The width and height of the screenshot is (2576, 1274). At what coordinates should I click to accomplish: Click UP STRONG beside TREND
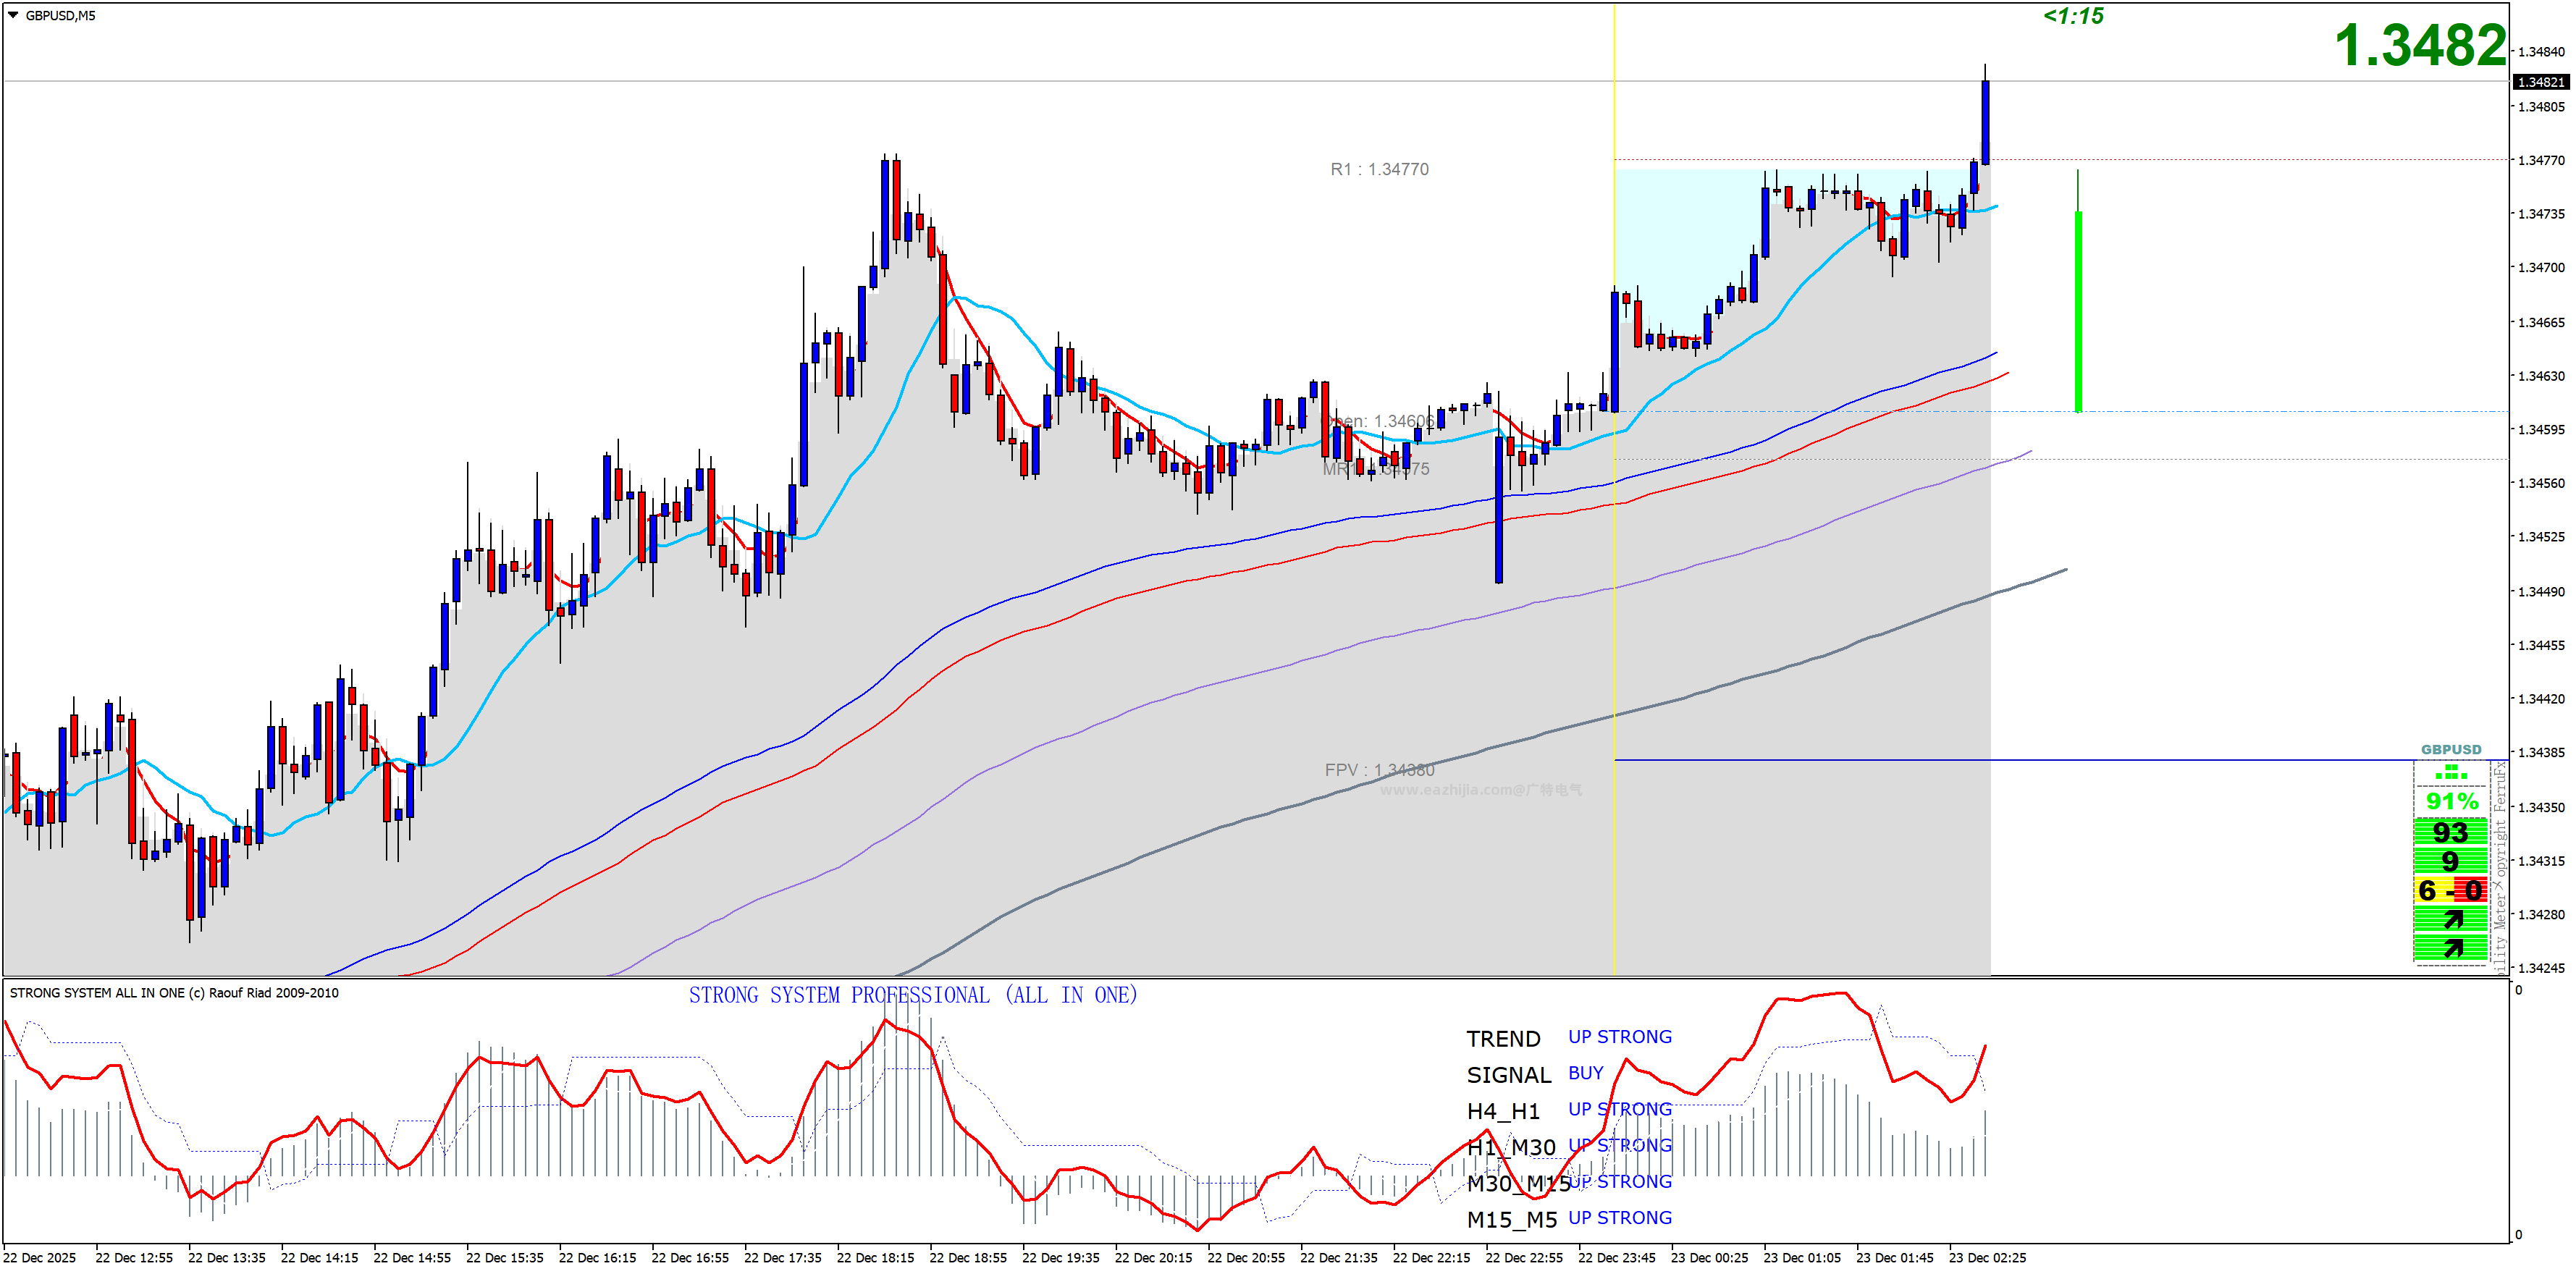click(1620, 1037)
